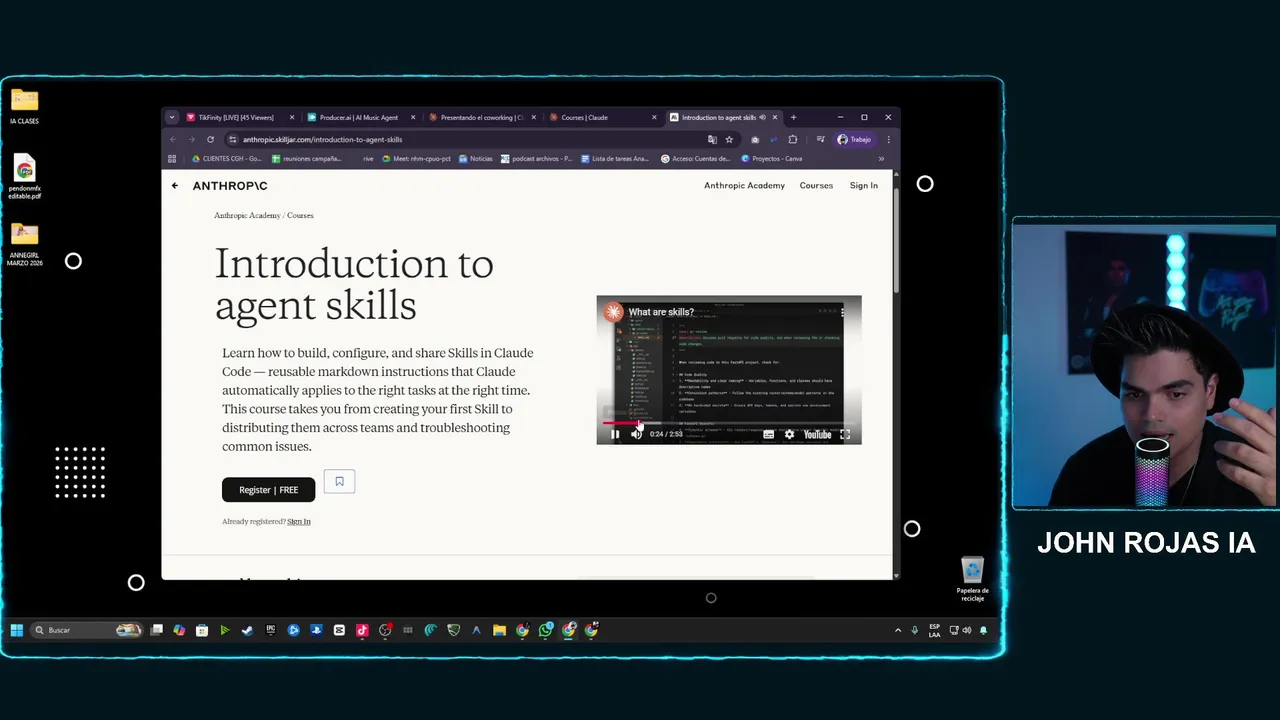Open Anthropic Academy nav link
The width and height of the screenshot is (1280, 720).
pyautogui.click(x=744, y=185)
